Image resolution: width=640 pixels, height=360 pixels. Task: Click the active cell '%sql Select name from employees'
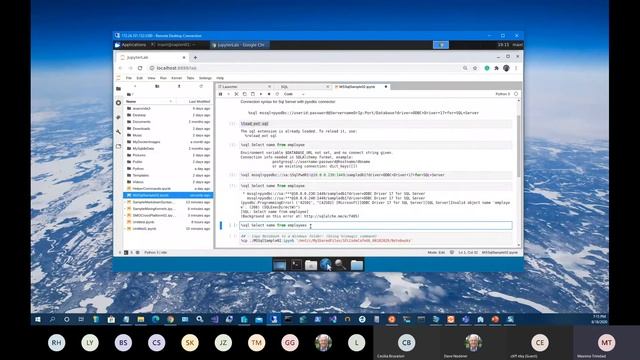(376, 225)
